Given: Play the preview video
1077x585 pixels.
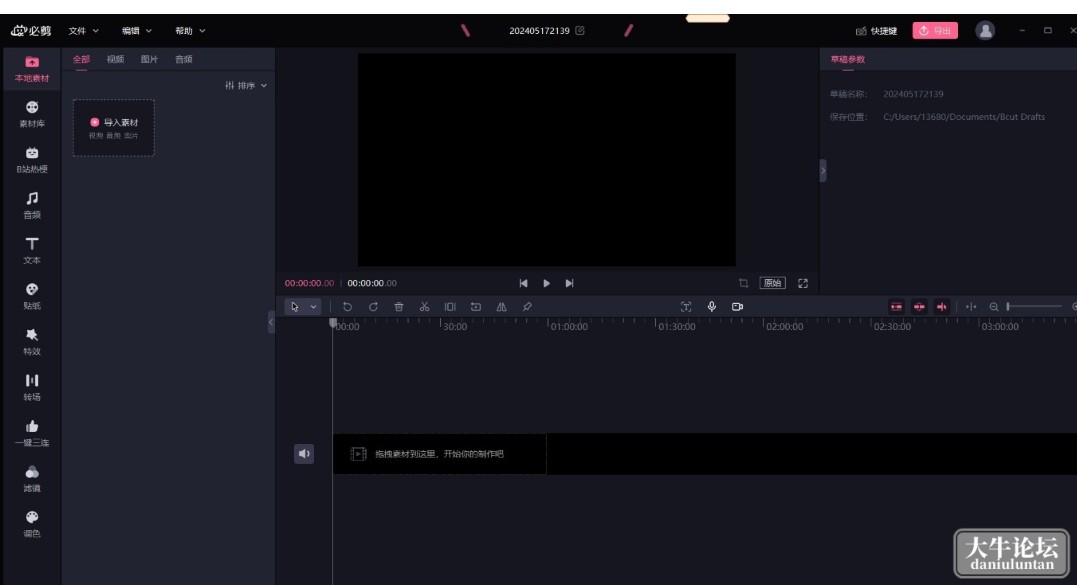Looking at the screenshot, I should tap(547, 283).
